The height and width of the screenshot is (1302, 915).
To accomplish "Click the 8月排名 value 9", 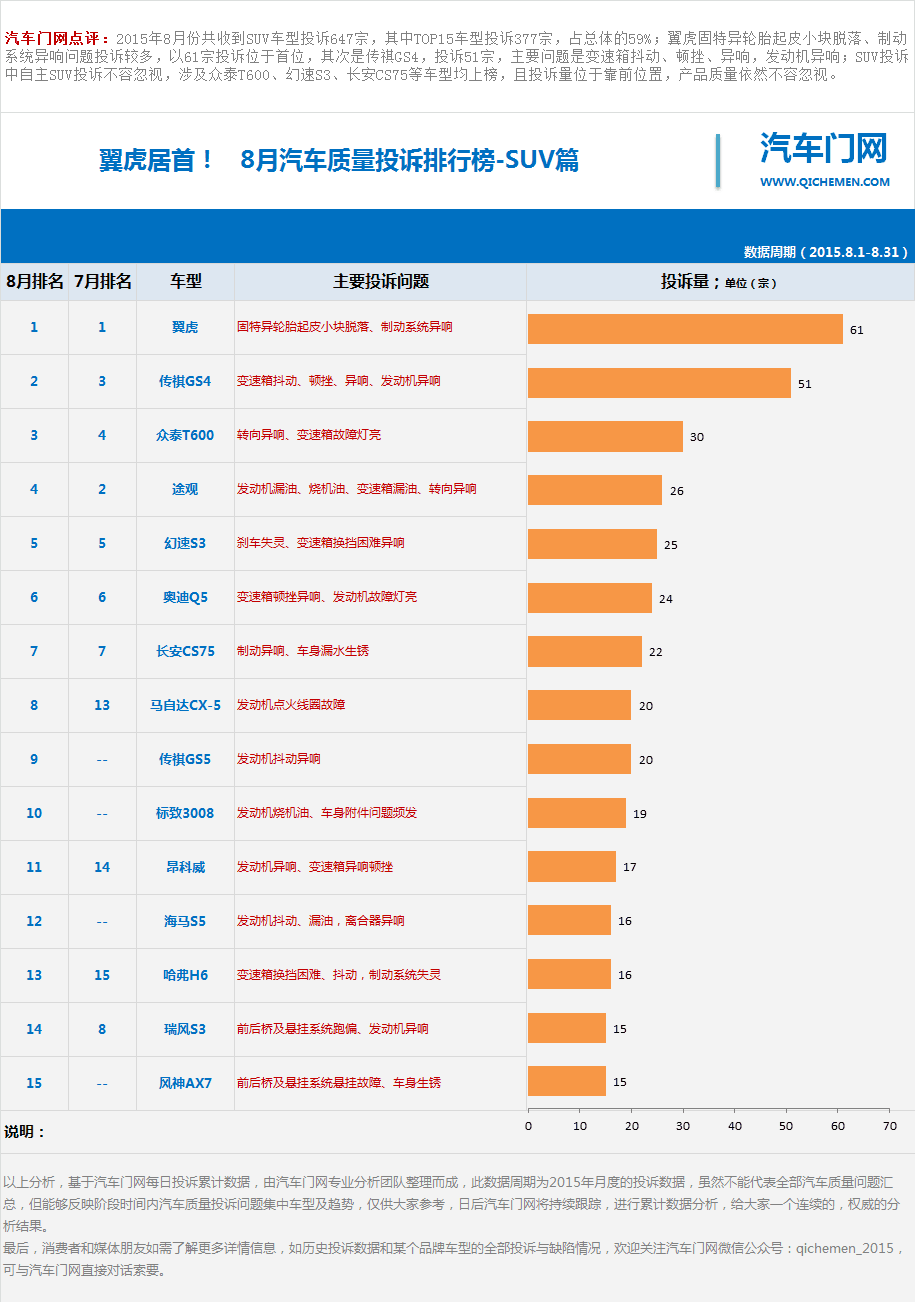I will (34, 759).
